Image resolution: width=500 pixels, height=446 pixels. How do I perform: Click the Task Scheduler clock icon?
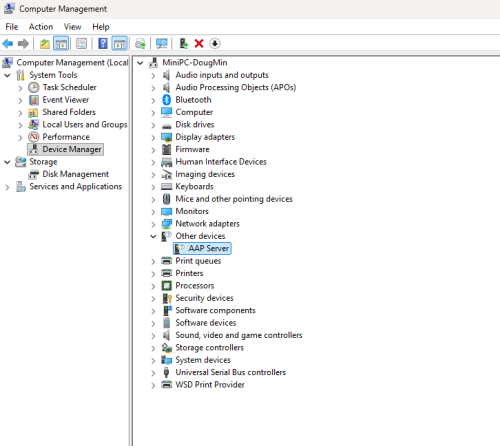point(33,87)
